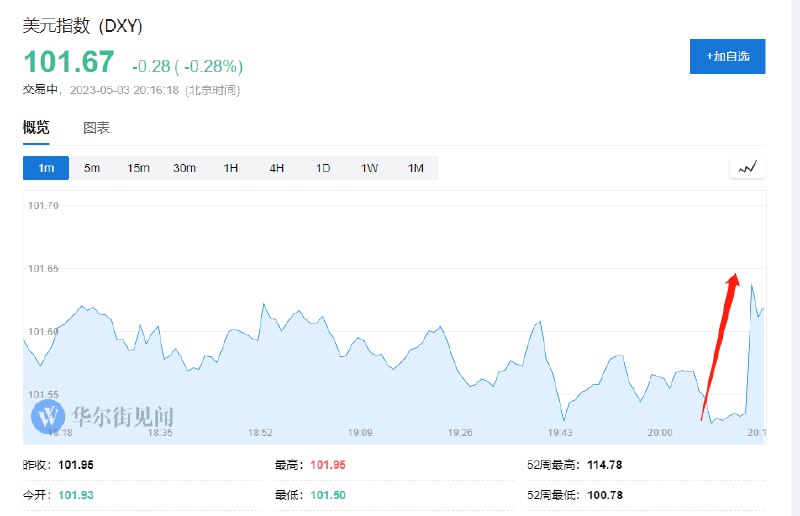Click the 101.70 y-axis label

click(43, 206)
